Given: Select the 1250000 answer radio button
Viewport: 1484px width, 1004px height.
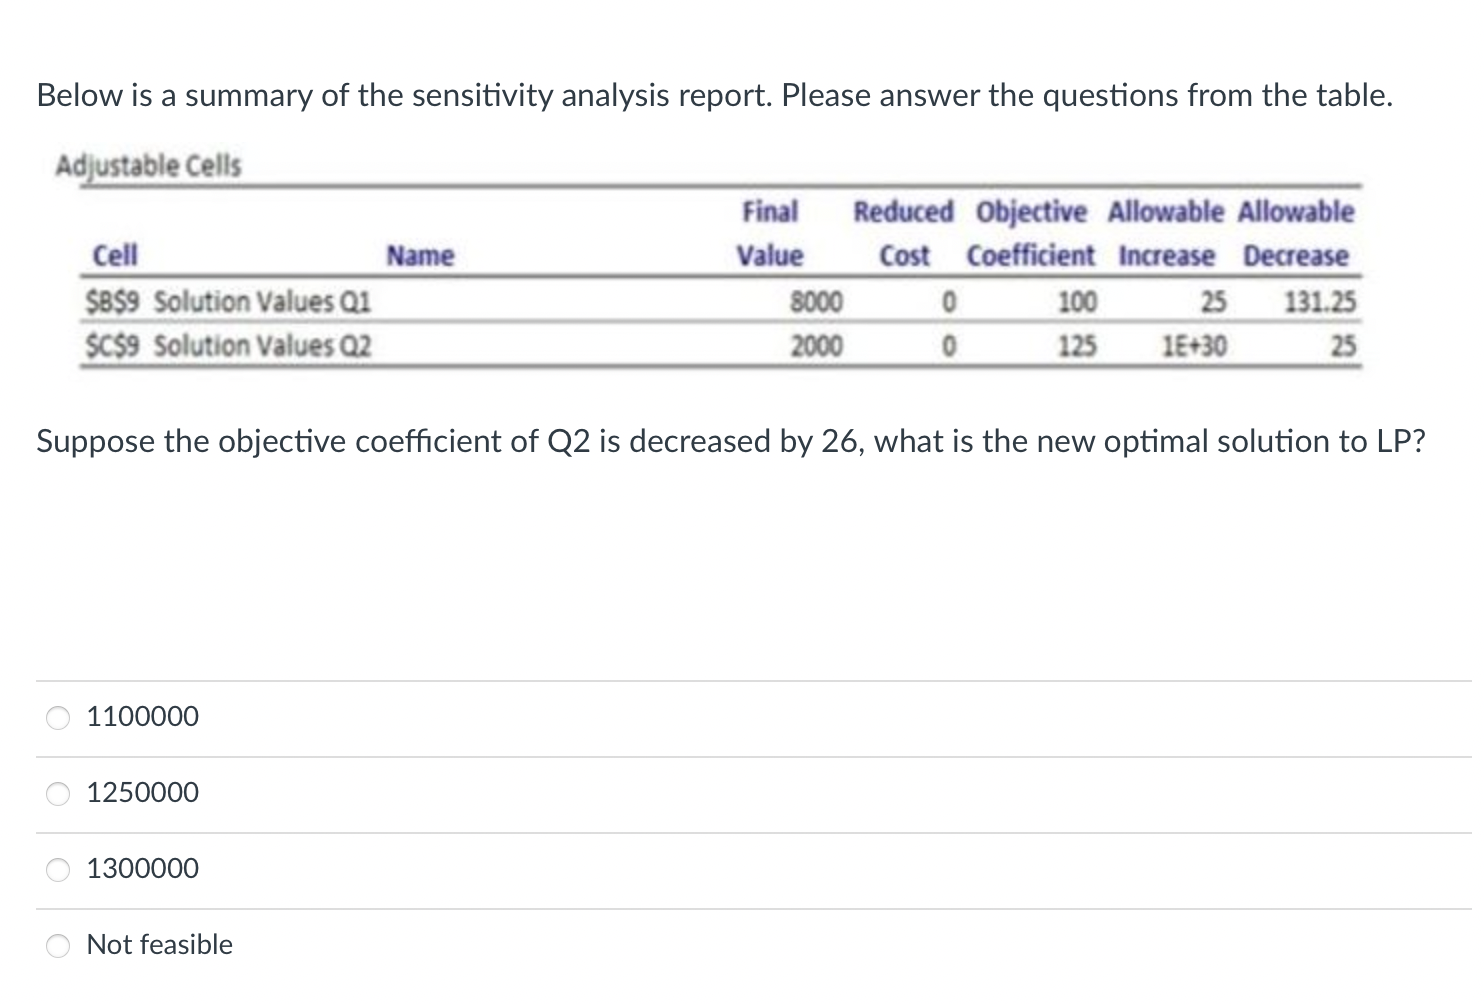Looking at the screenshot, I should pos(58,792).
